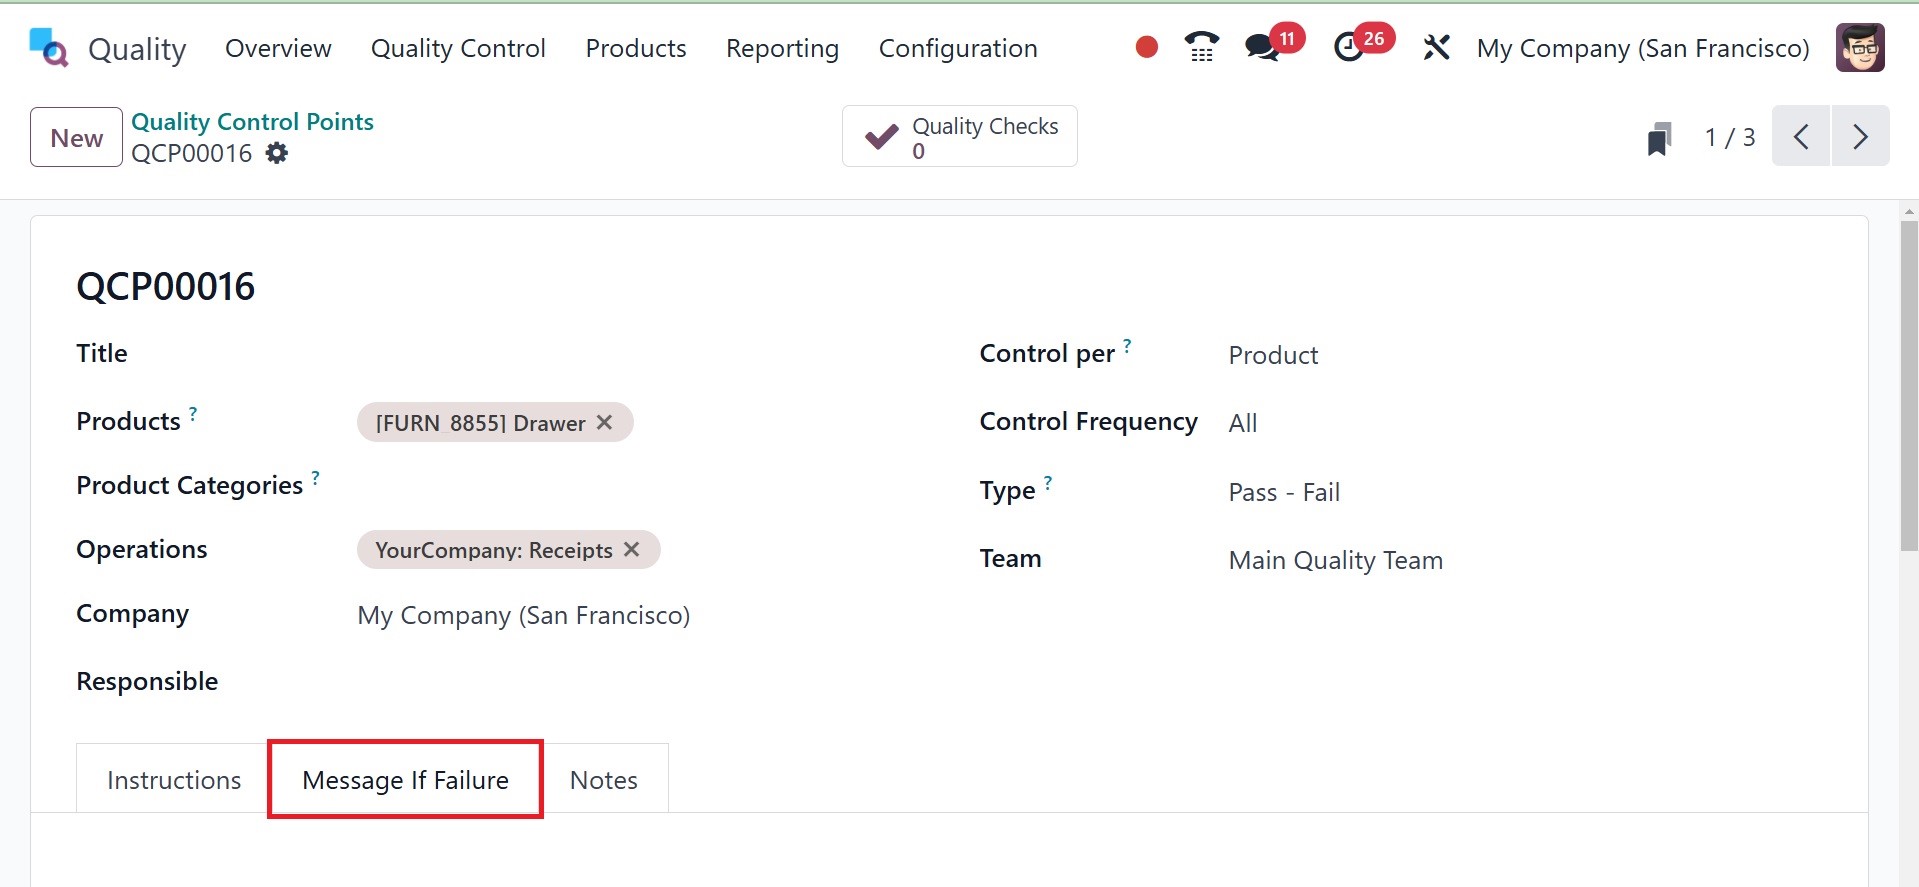The image size is (1919, 887).
Task: Remove the YourCompany: Receipts operation tag
Action: tap(632, 549)
